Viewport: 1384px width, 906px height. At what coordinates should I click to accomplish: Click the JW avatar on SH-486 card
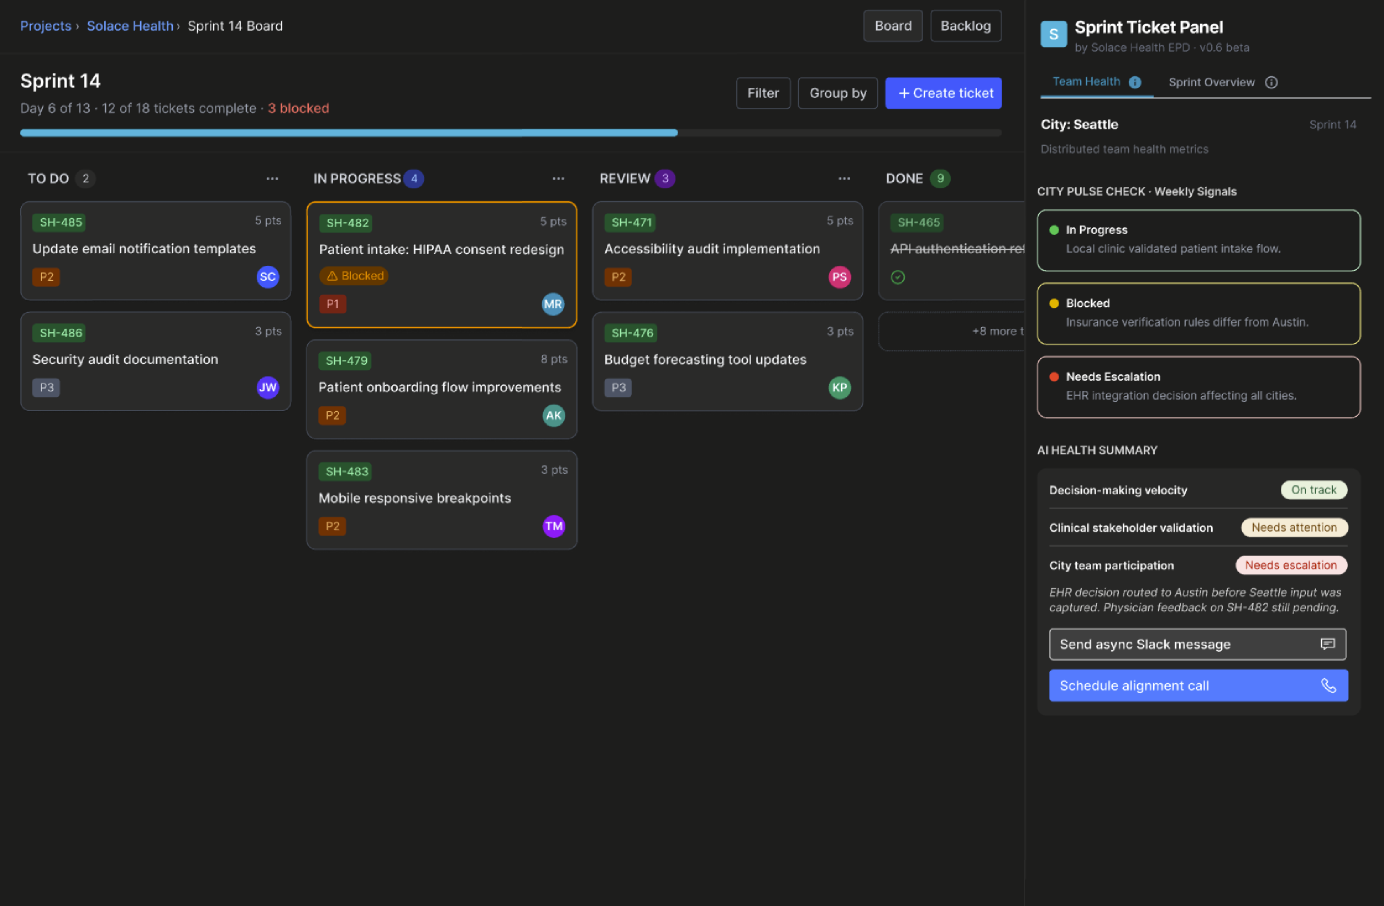(x=268, y=388)
